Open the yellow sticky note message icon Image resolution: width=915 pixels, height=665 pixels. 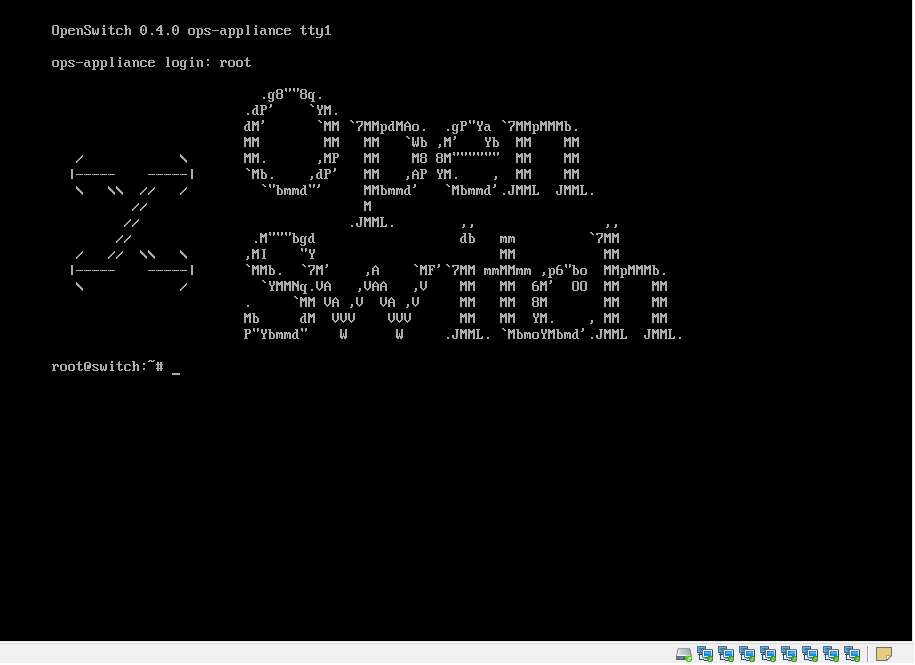pyautogui.click(x=883, y=654)
